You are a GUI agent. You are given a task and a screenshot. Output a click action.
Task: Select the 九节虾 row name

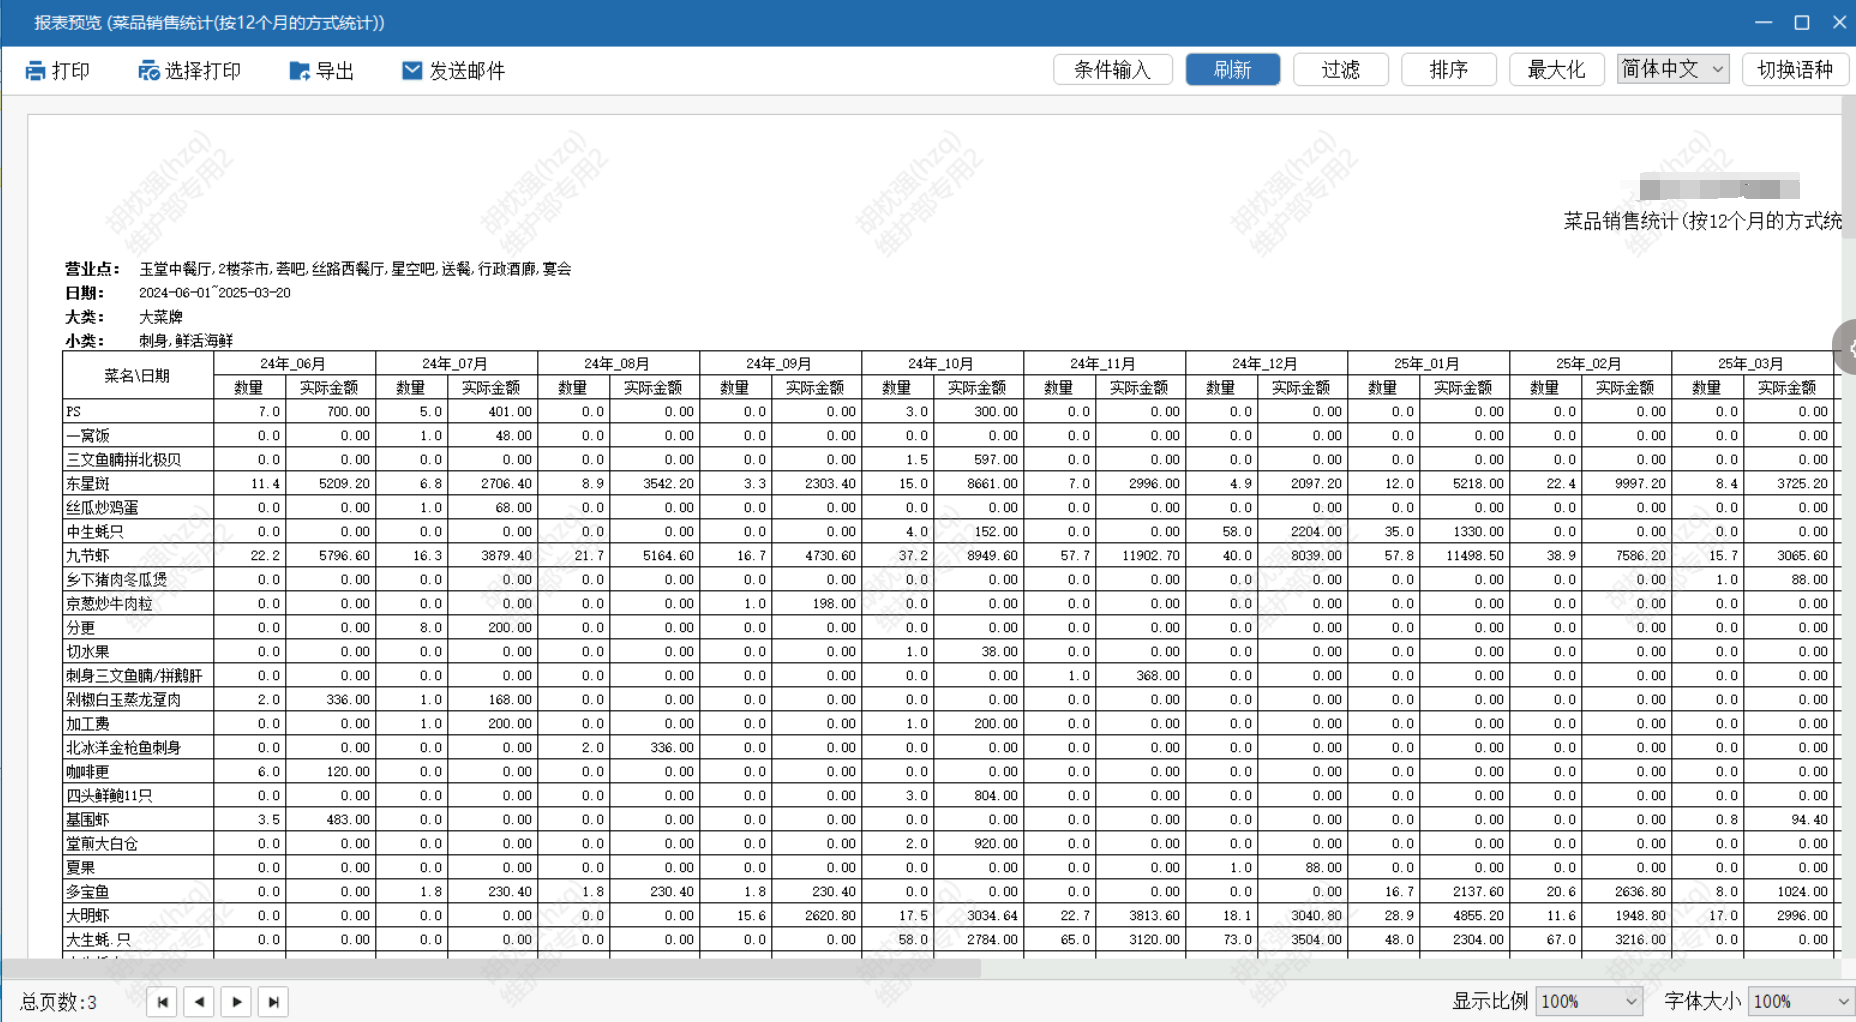pos(138,556)
